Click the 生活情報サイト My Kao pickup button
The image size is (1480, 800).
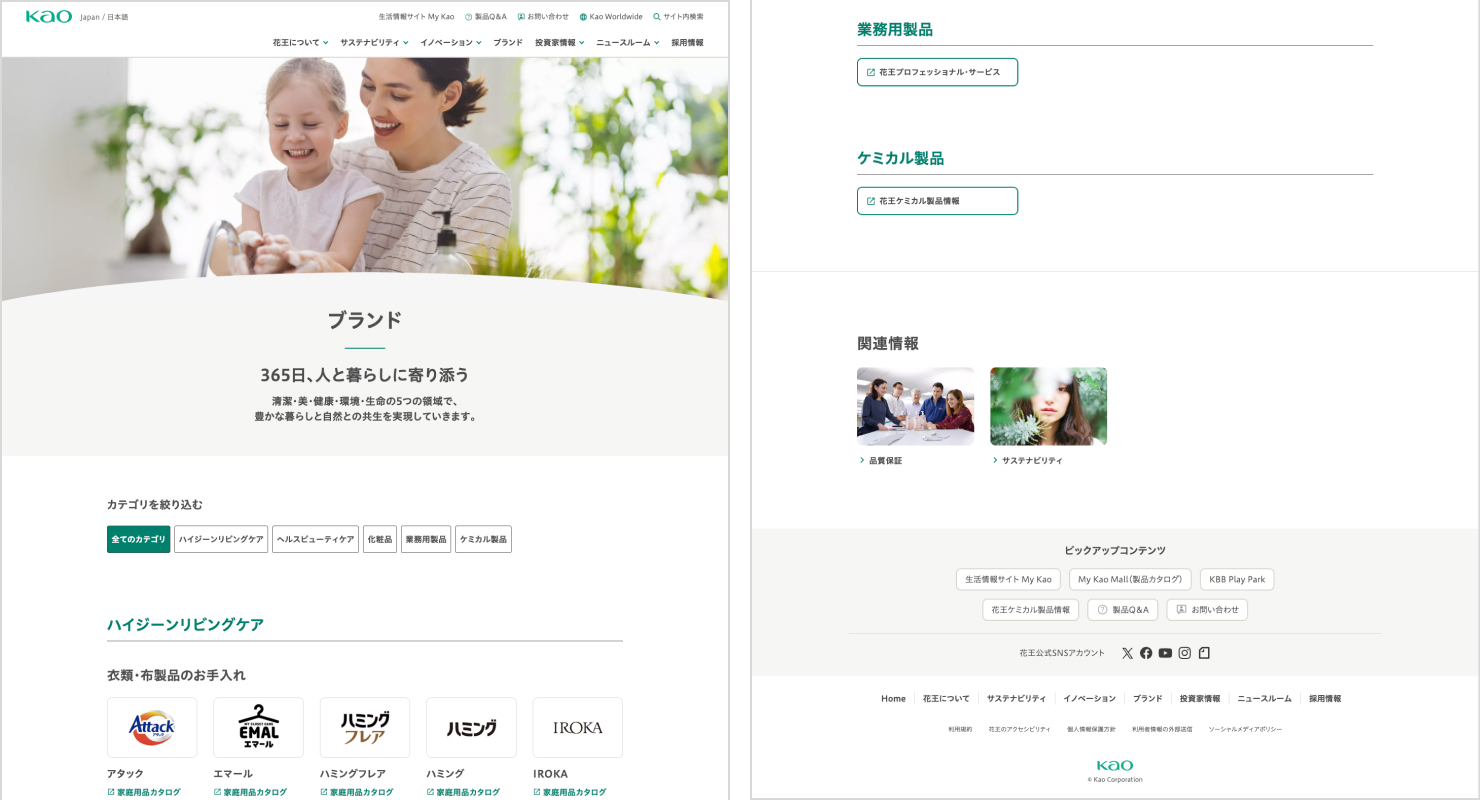click(x=1008, y=580)
